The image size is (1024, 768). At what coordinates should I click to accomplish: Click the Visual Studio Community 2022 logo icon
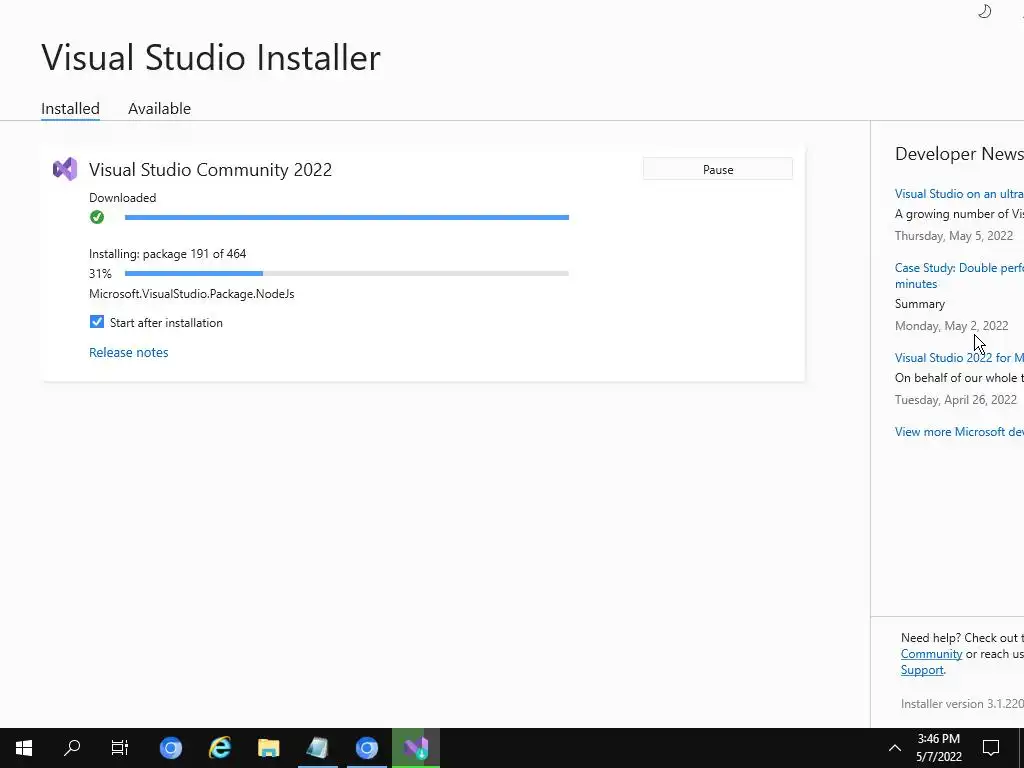pyautogui.click(x=65, y=169)
